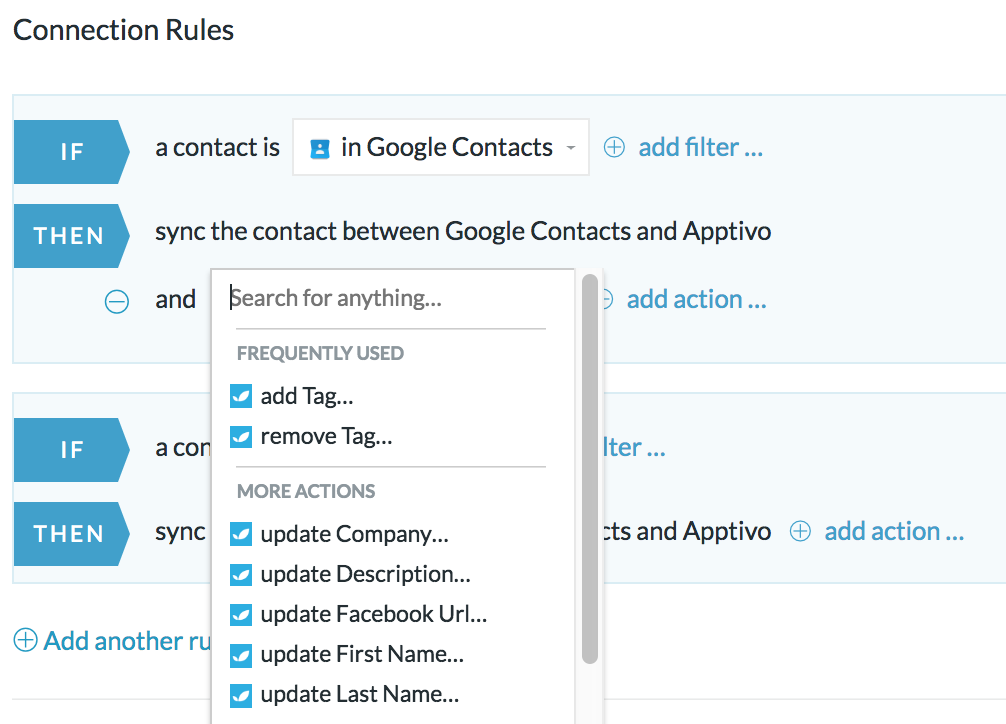Click 'add filter ...' link in first rule
The image size is (1006, 724).
point(701,147)
